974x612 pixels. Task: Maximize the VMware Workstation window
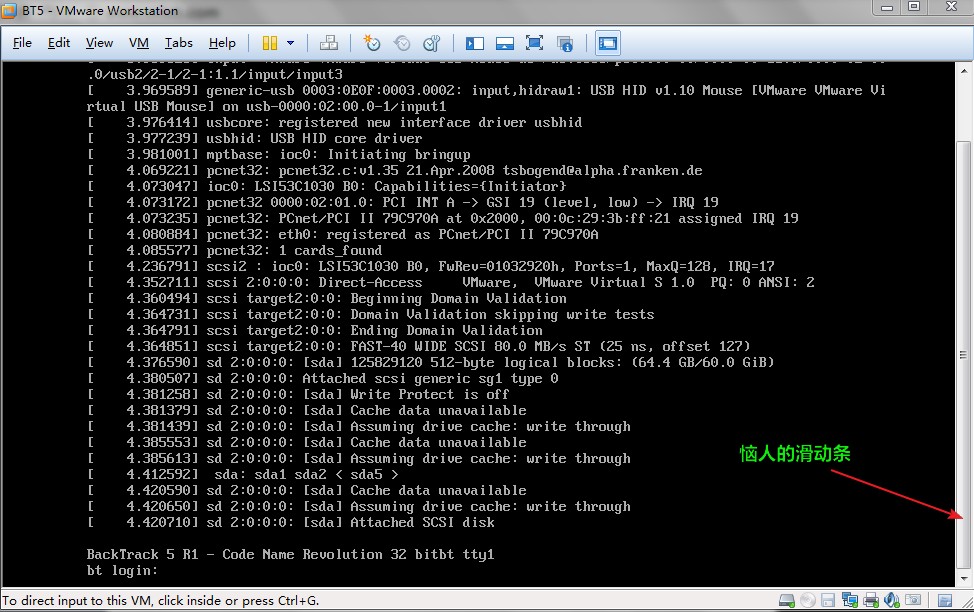pyautogui.click(x=914, y=7)
